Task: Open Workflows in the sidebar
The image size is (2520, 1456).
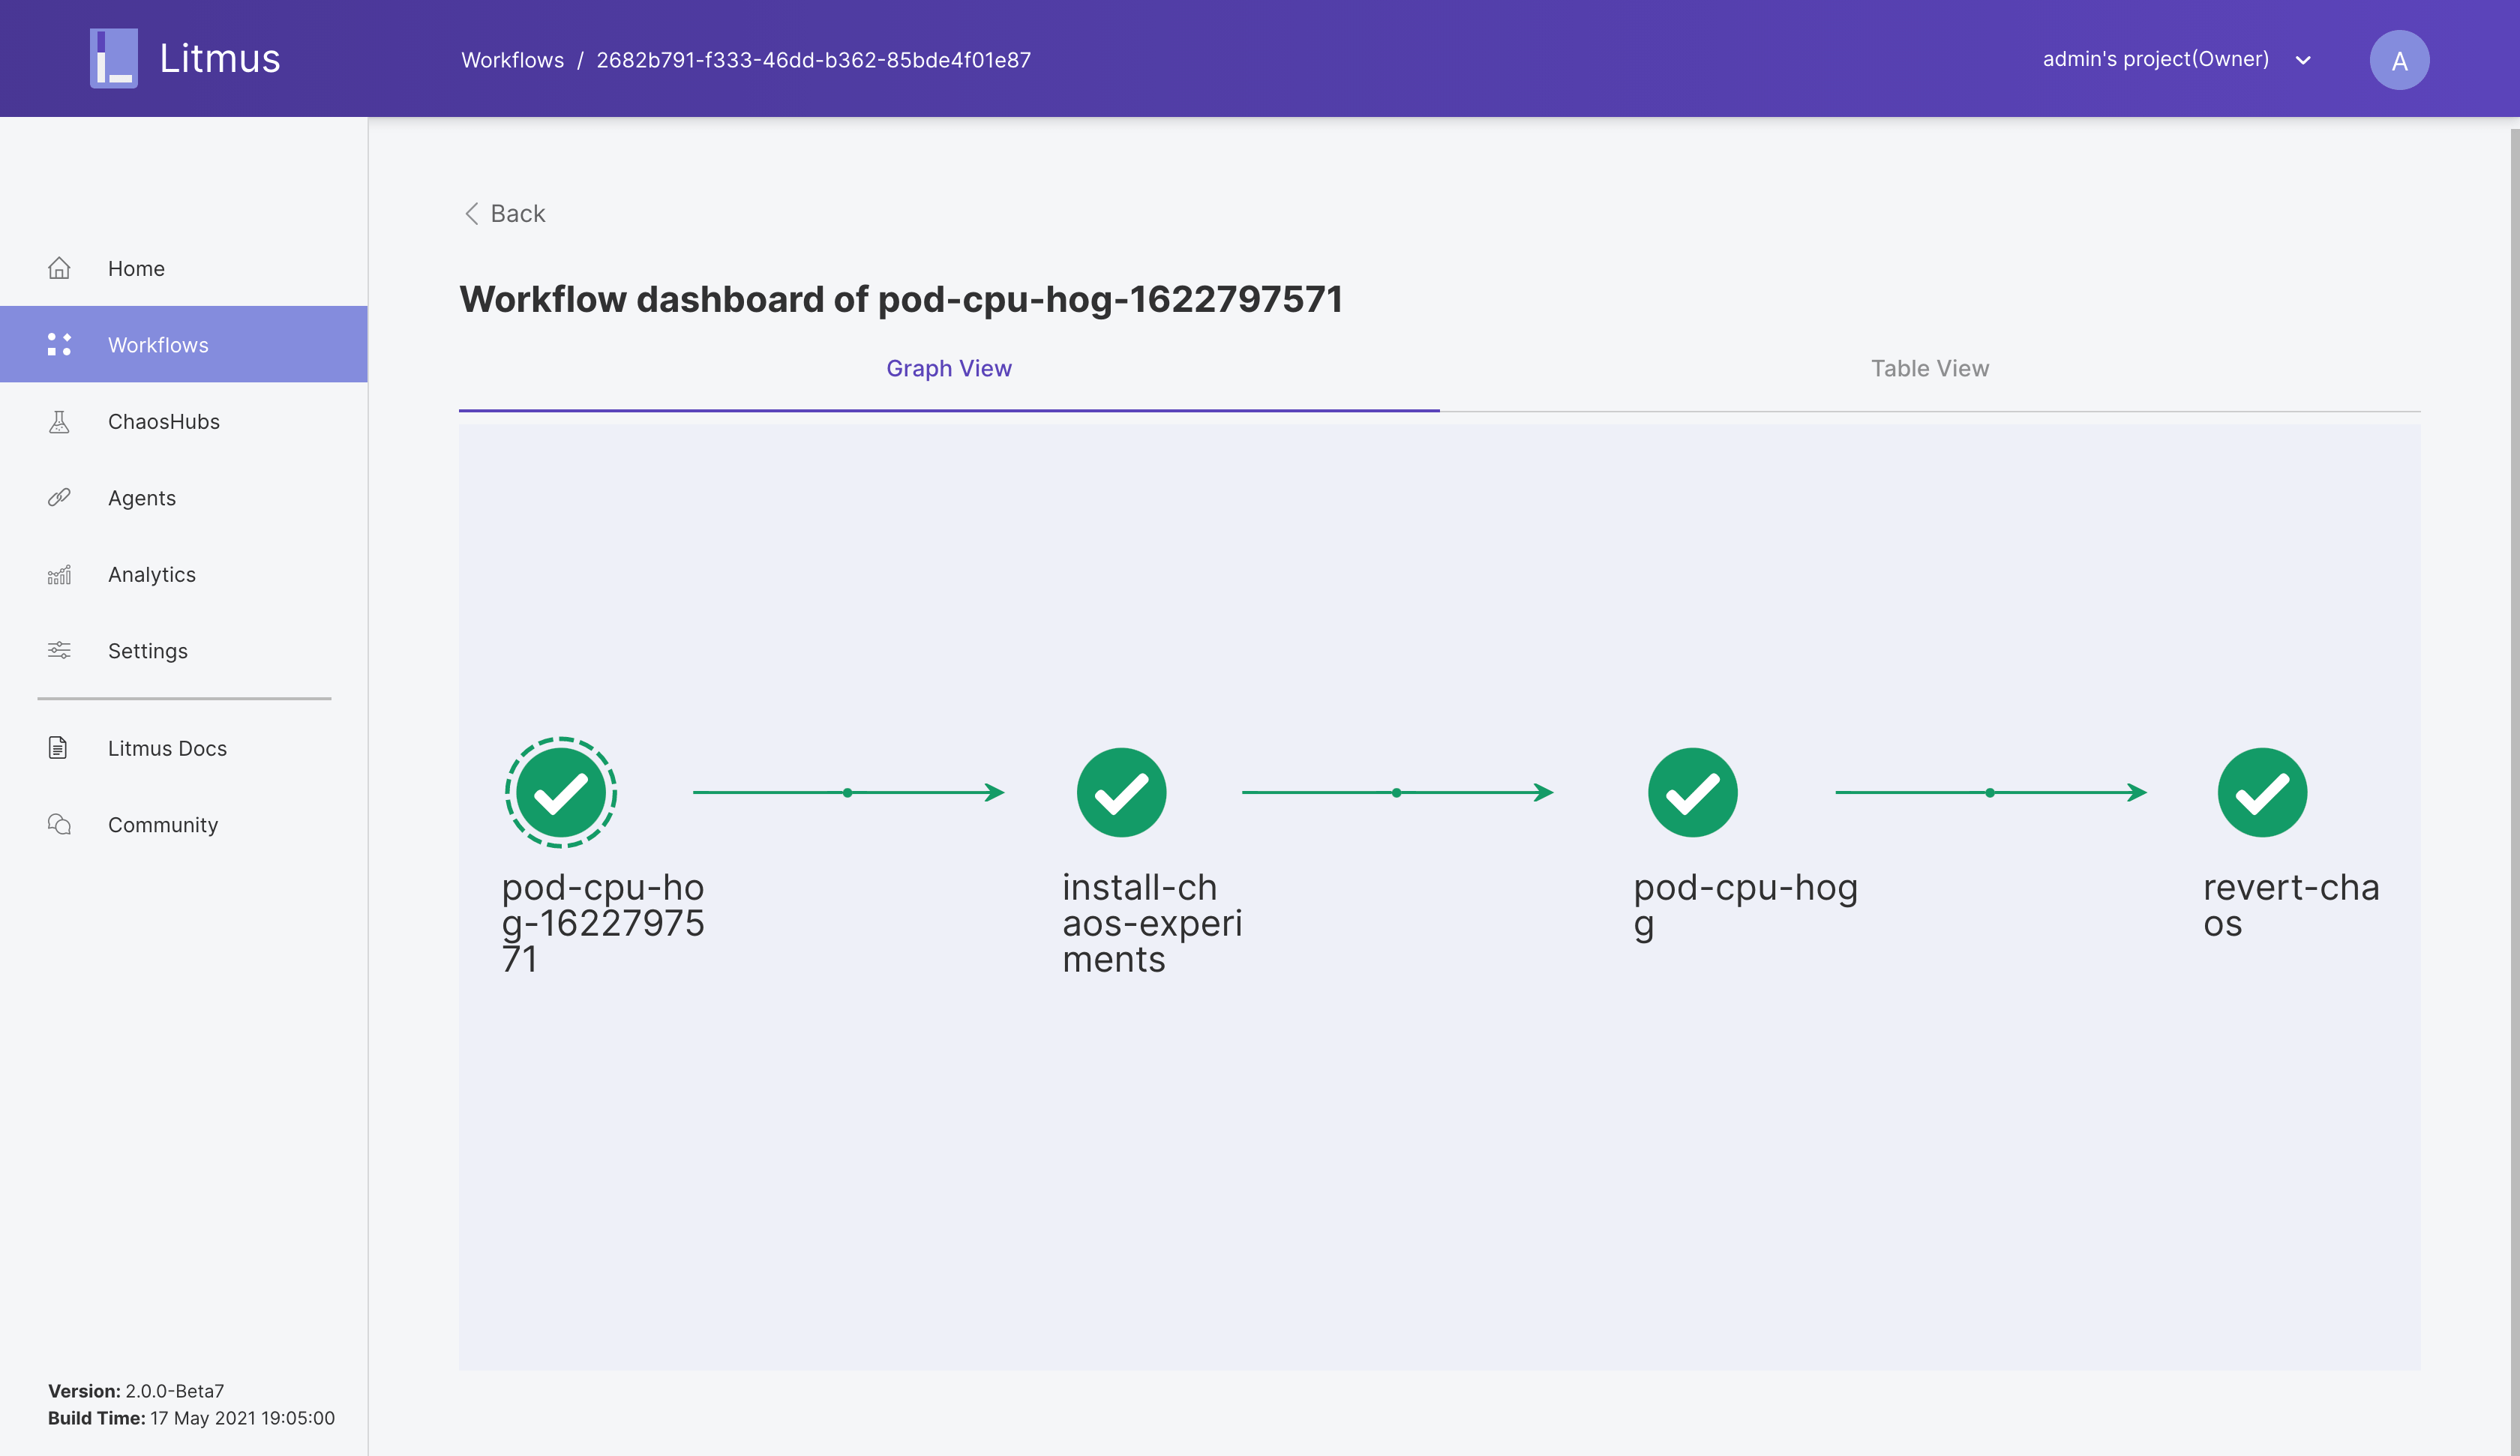Action: click(158, 345)
